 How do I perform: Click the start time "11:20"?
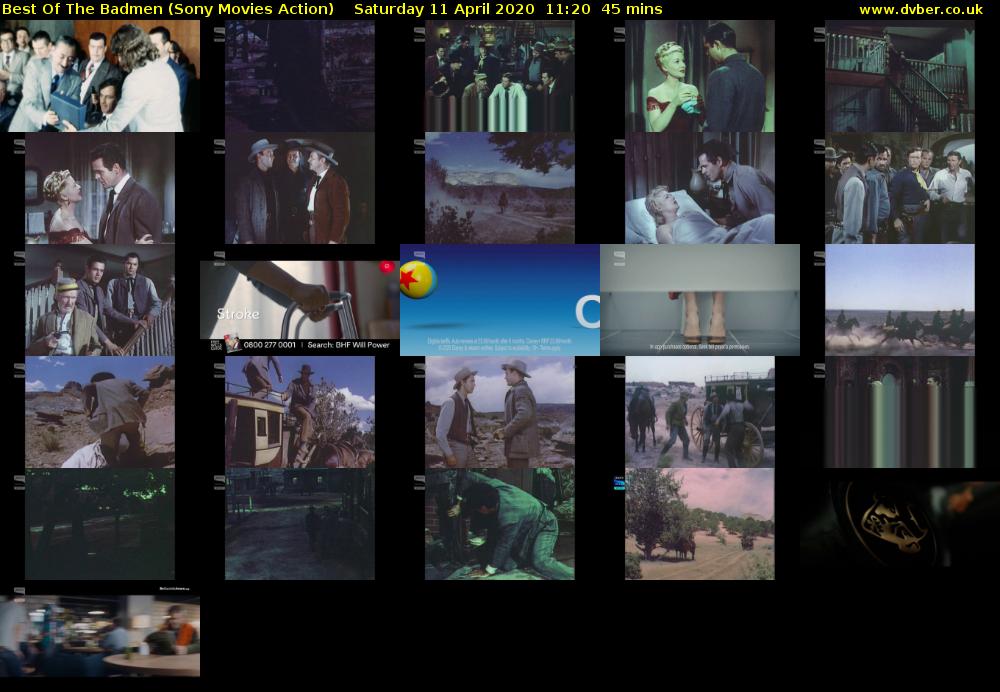point(568,9)
